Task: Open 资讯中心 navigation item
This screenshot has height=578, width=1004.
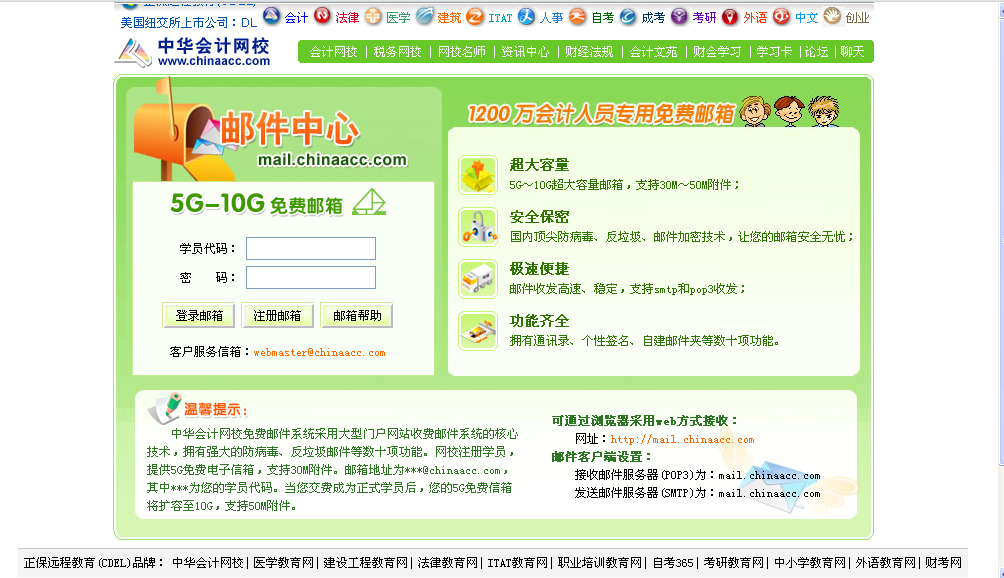Action: click(x=525, y=52)
